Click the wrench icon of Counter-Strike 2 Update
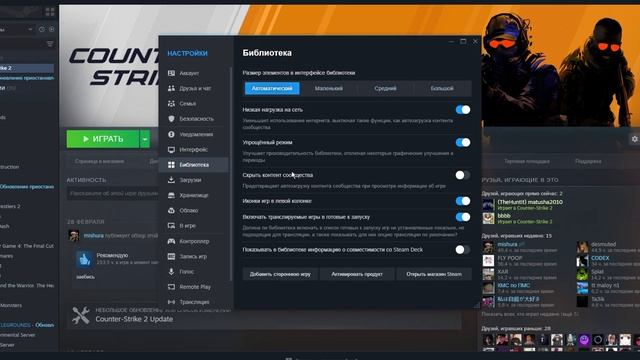 (x=80, y=316)
